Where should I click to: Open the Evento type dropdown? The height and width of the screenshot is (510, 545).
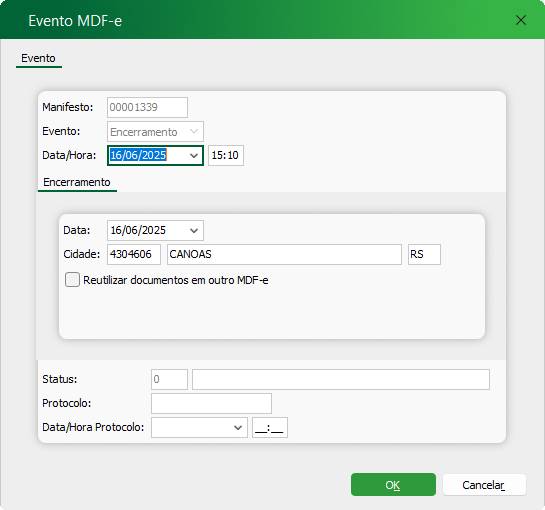194,131
